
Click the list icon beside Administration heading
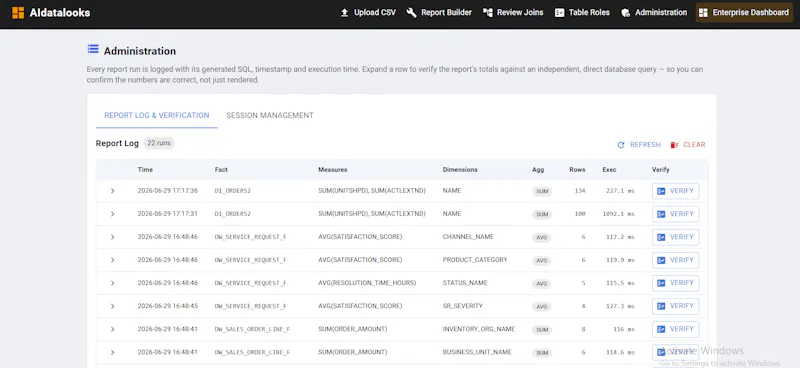(93, 49)
